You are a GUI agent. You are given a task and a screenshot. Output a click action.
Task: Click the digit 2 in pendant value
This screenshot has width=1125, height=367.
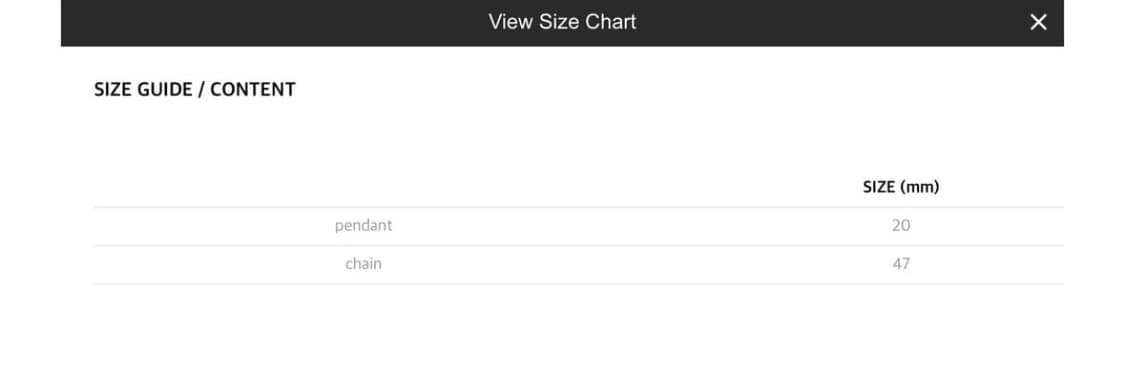coord(897,226)
